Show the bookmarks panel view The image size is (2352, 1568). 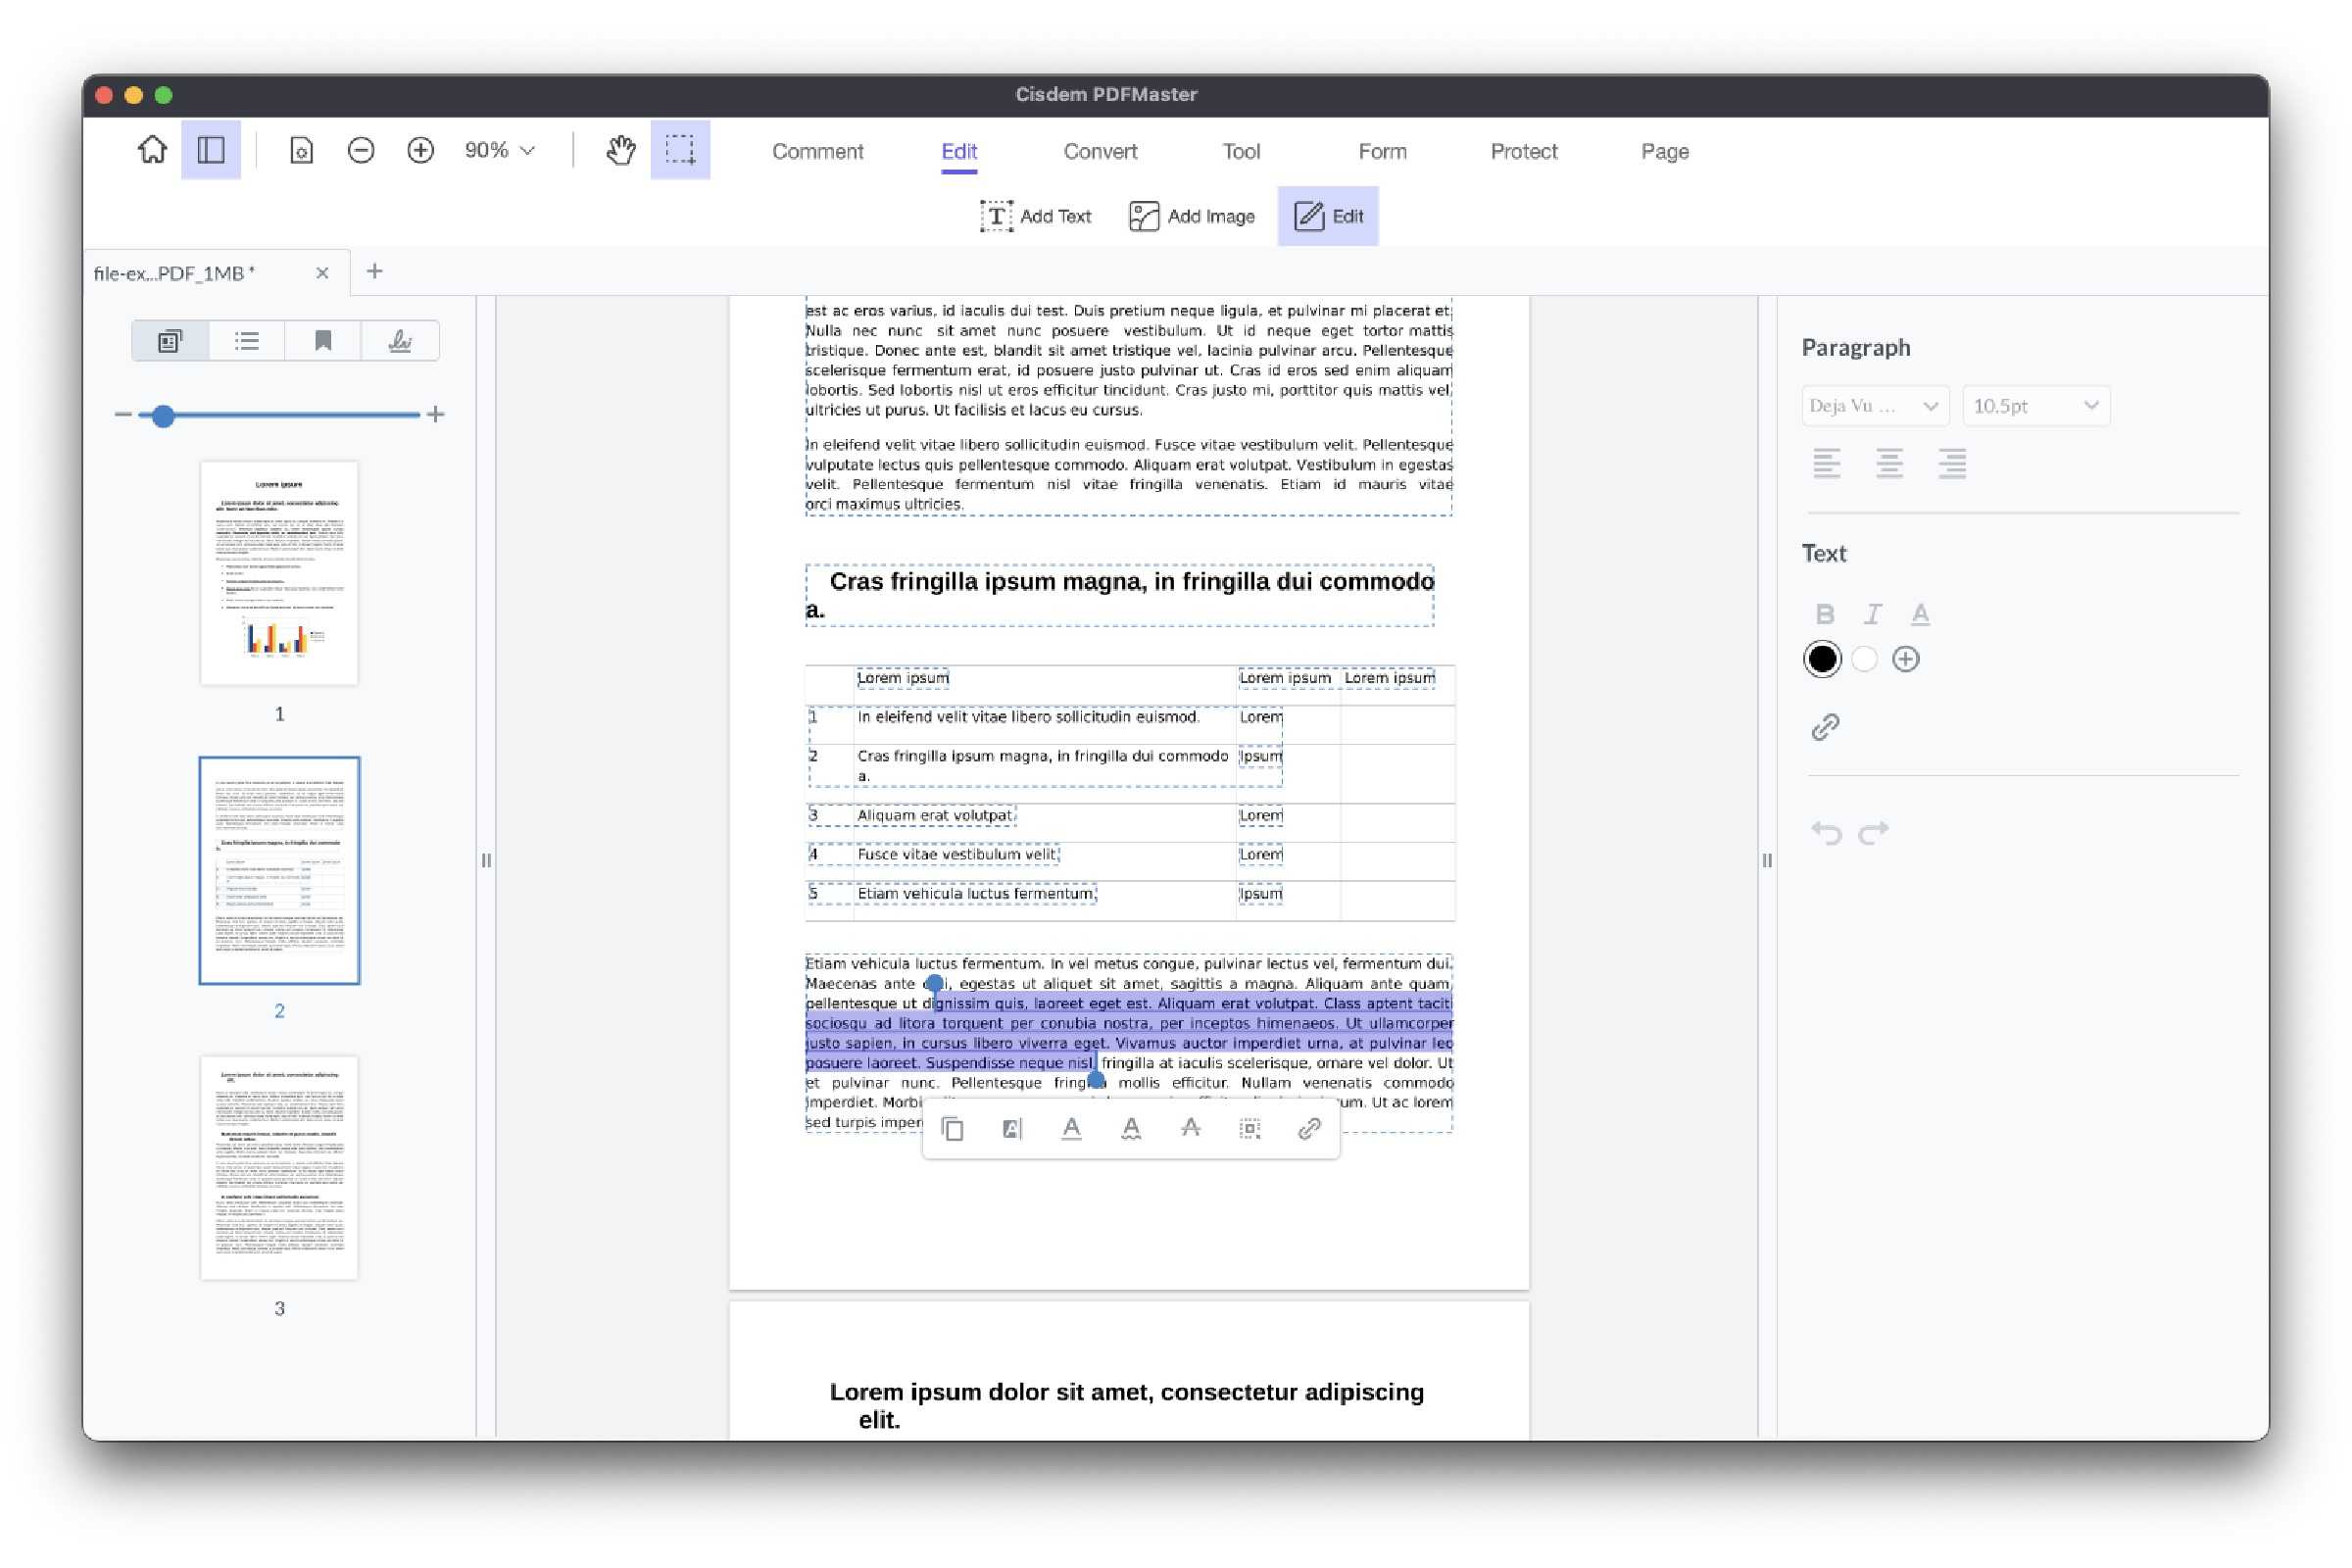(x=323, y=341)
